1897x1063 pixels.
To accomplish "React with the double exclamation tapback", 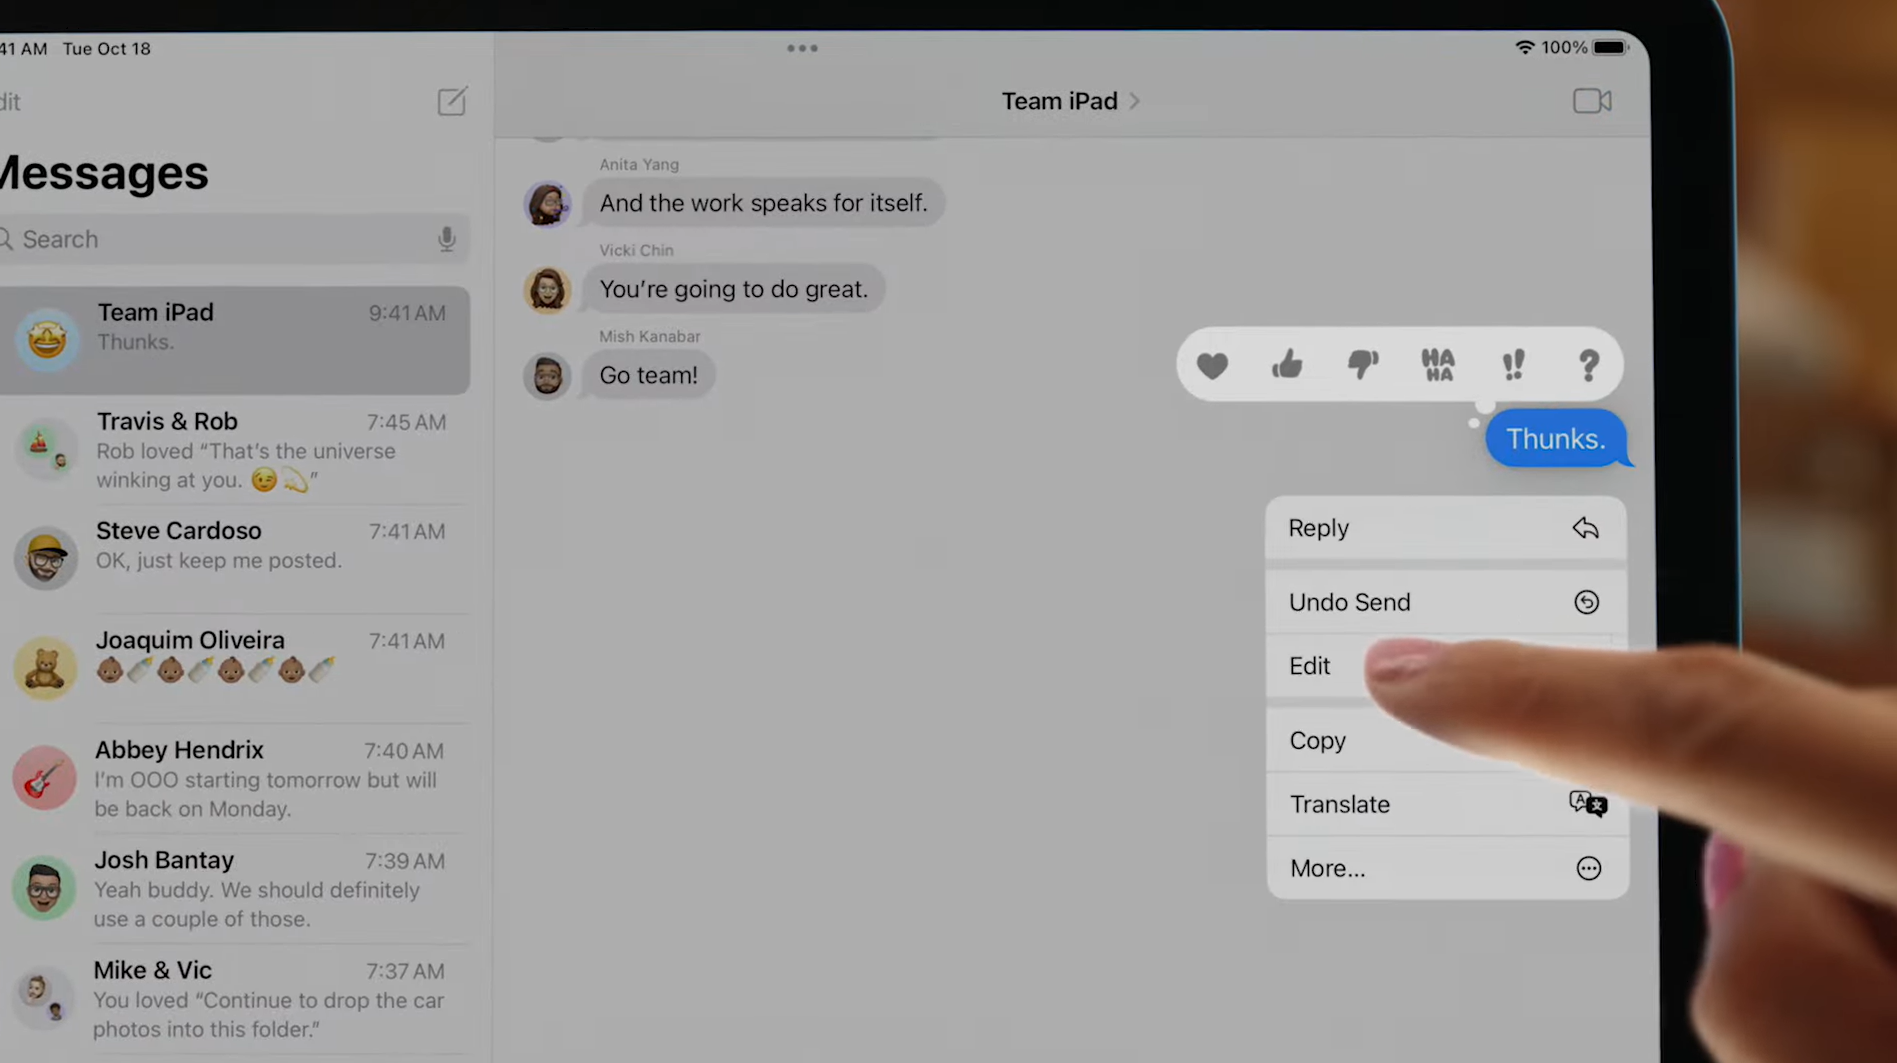I will pyautogui.click(x=1514, y=365).
